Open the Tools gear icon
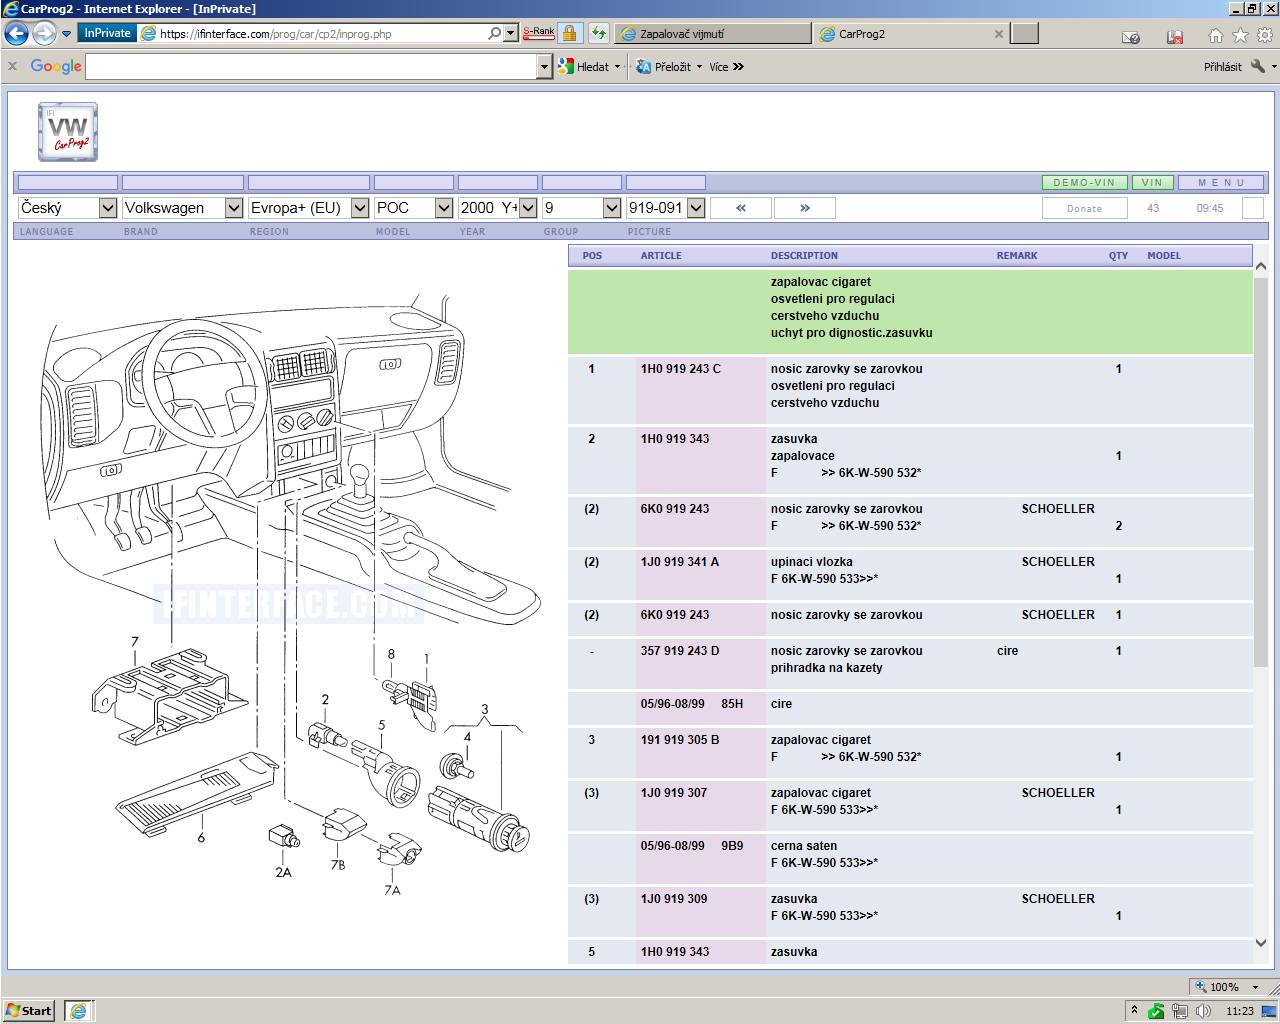This screenshot has height=1024, width=1280. click(1265, 36)
